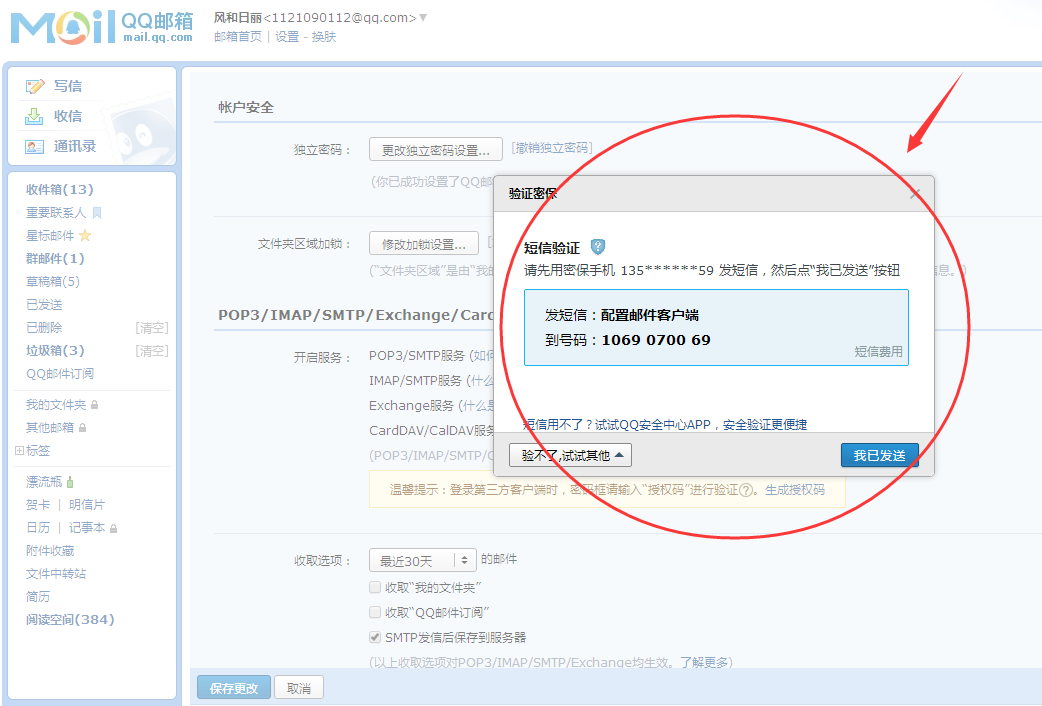
Task: Click the 写信 compose mail icon
Action: pyautogui.click(x=35, y=87)
